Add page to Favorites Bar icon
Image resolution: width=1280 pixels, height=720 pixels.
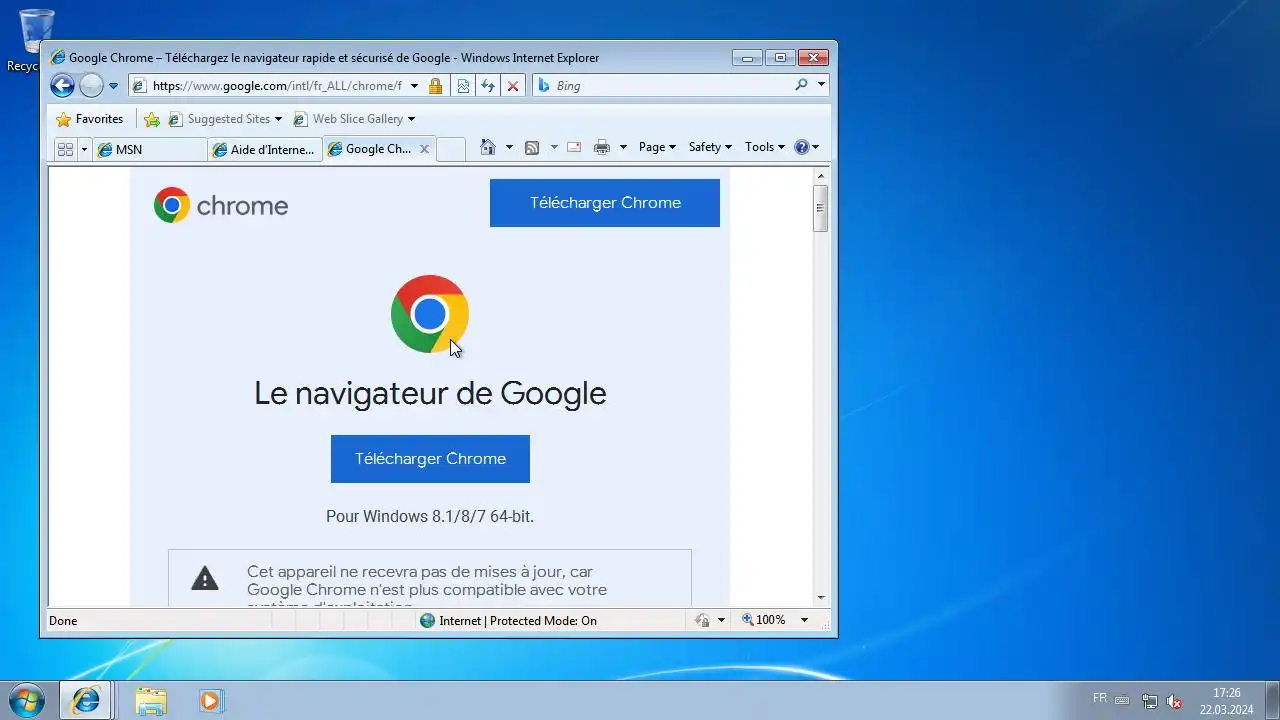[152, 119]
